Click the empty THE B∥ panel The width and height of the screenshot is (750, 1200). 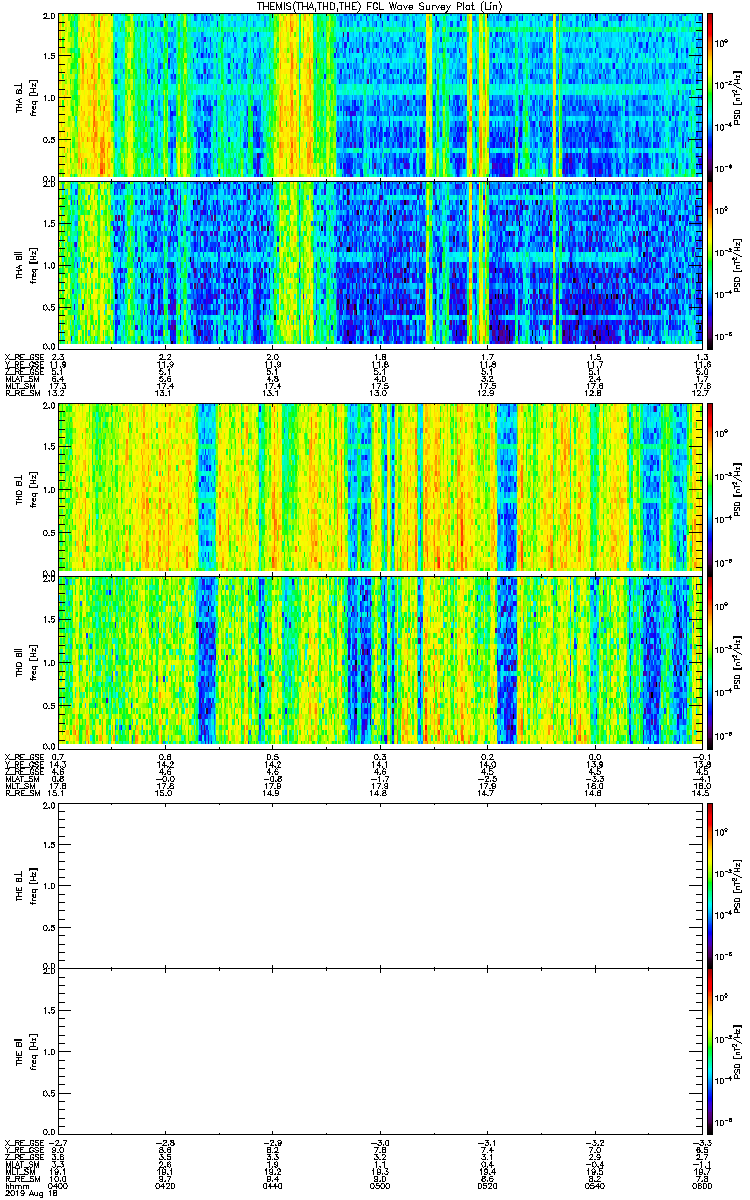380,1050
